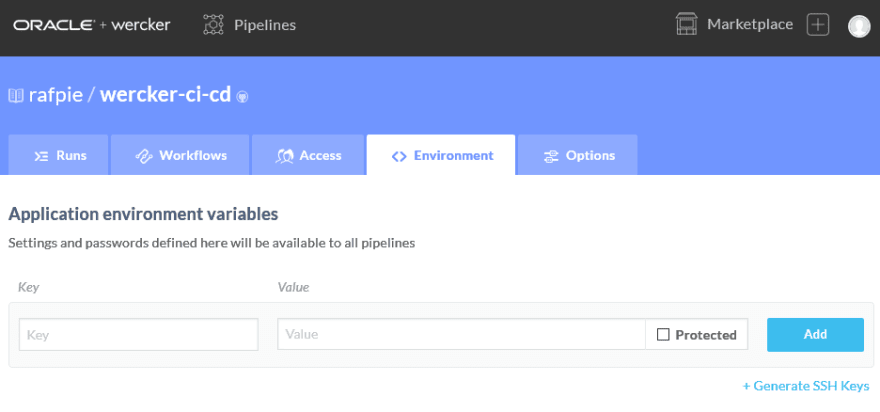Viewport: 880px width, 412px height.
Task: Enable the Protected checkbox
Action: point(663,335)
